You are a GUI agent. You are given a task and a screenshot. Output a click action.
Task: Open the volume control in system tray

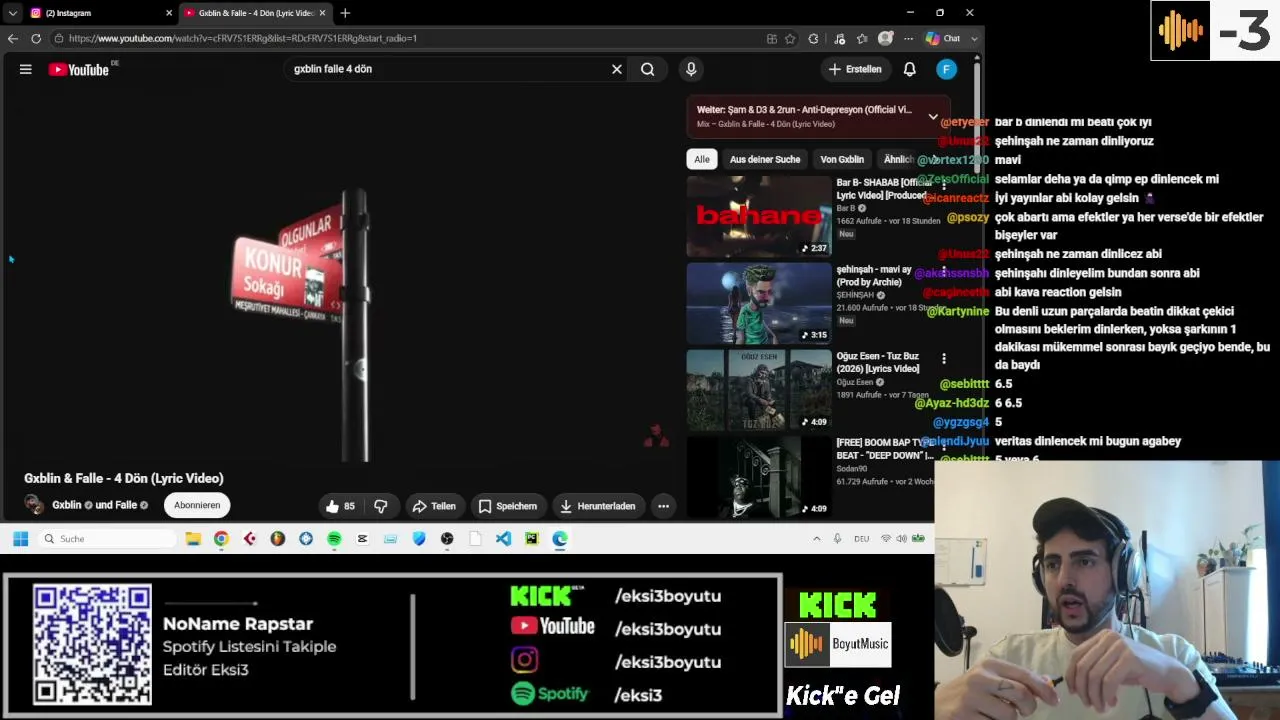point(902,538)
